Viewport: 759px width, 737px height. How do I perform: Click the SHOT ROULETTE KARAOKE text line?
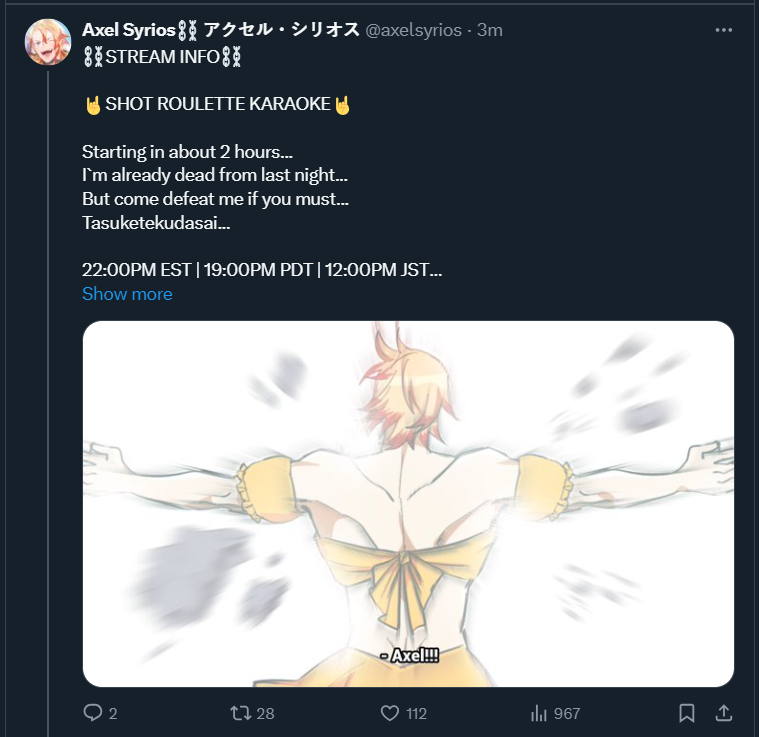(x=218, y=104)
